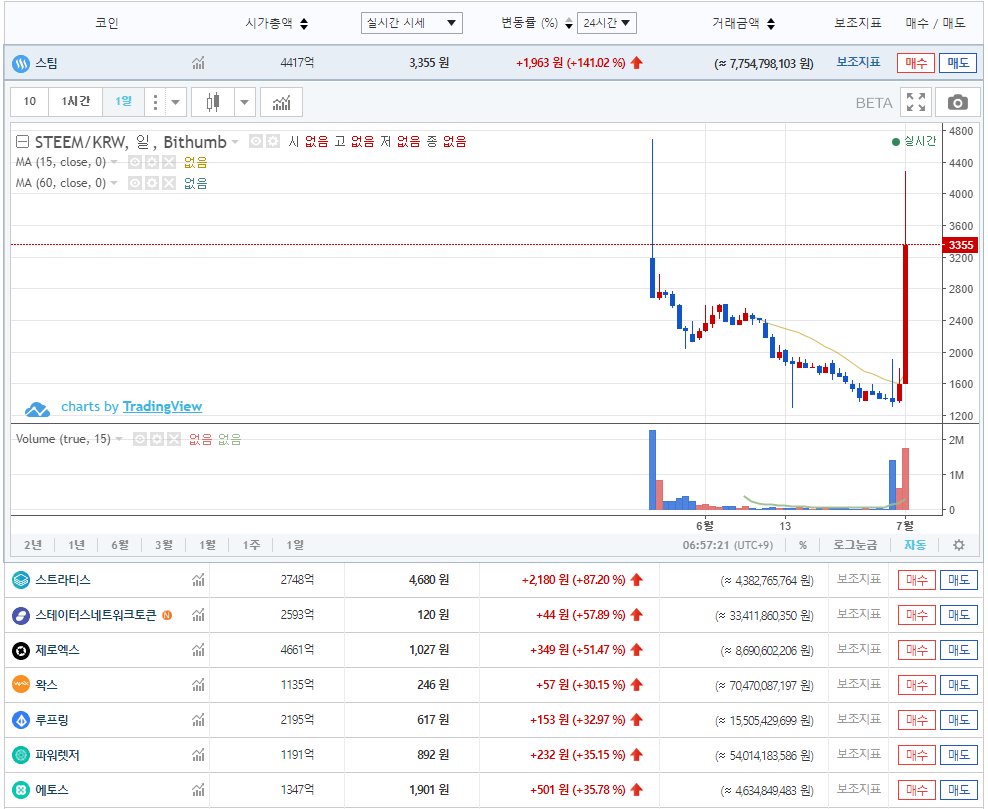This screenshot has width=988, height=809.
Task: Open the Status Network Token chart icon
Action: point(198,615)
